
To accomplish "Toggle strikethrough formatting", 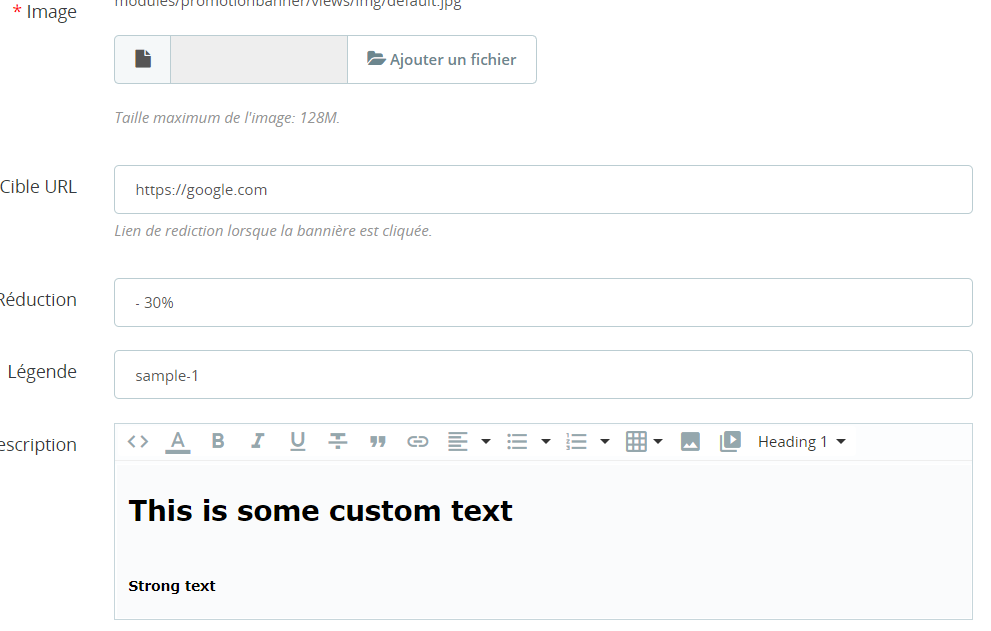I will click(338, 441).
